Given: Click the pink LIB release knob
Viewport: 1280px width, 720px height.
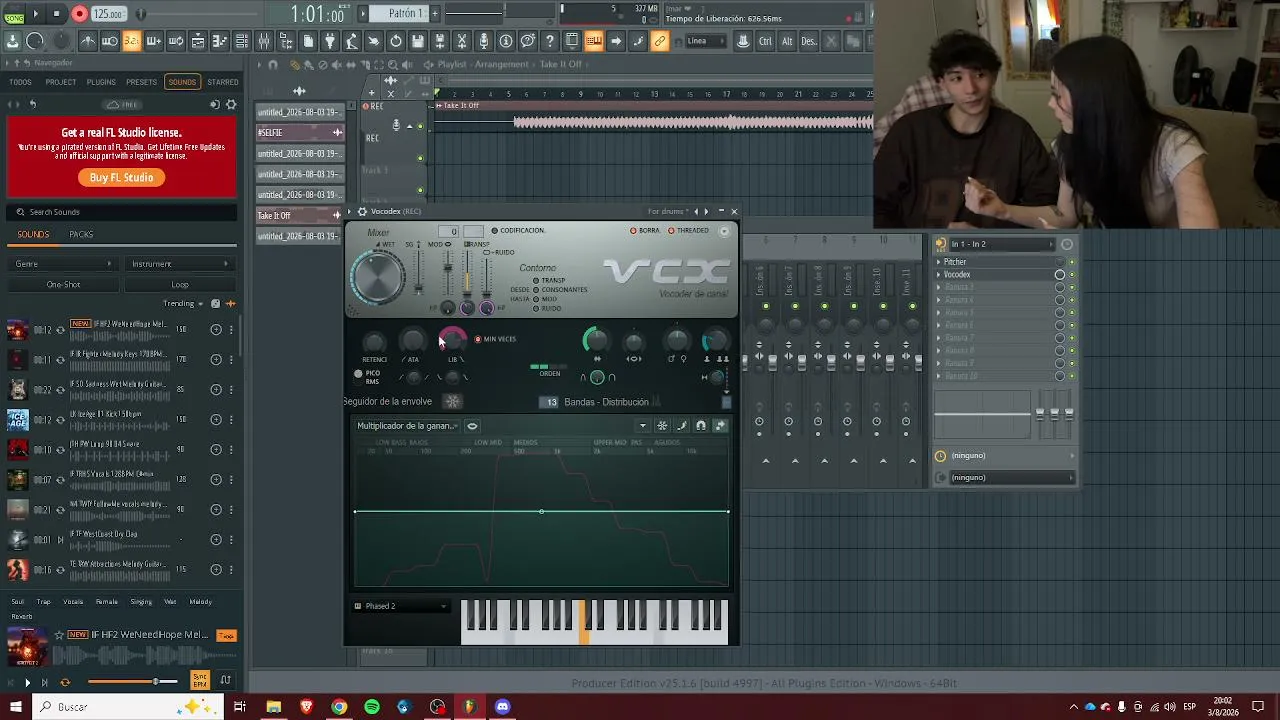Looking at the screenshot, I should [x=452, y=340].
